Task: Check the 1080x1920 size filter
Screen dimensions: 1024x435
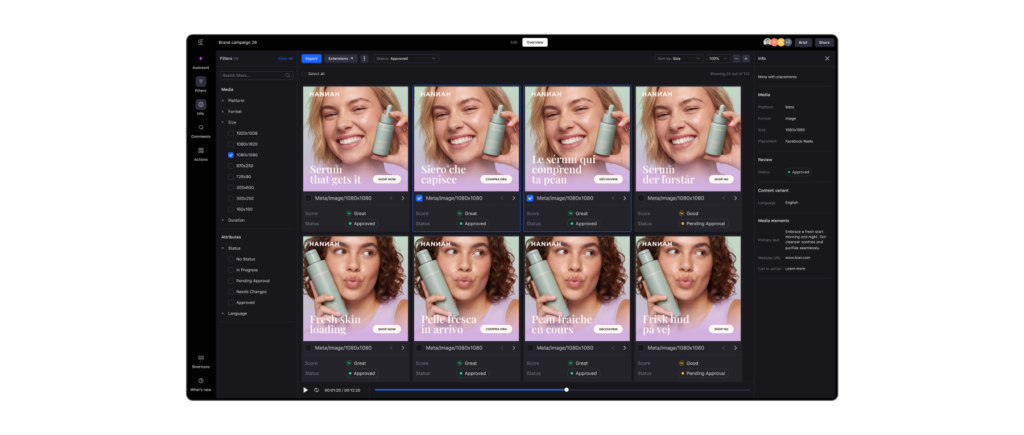Action: (x=231, y=144)
